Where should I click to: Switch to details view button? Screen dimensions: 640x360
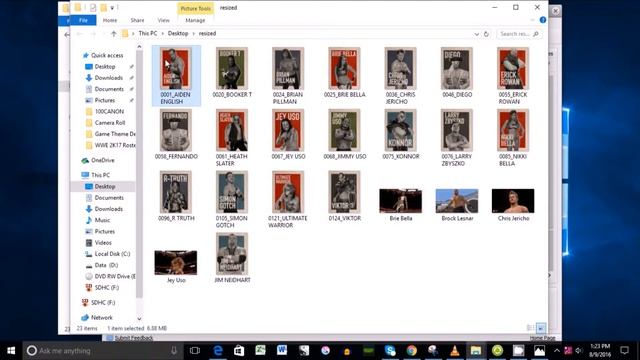click(530, 328)
